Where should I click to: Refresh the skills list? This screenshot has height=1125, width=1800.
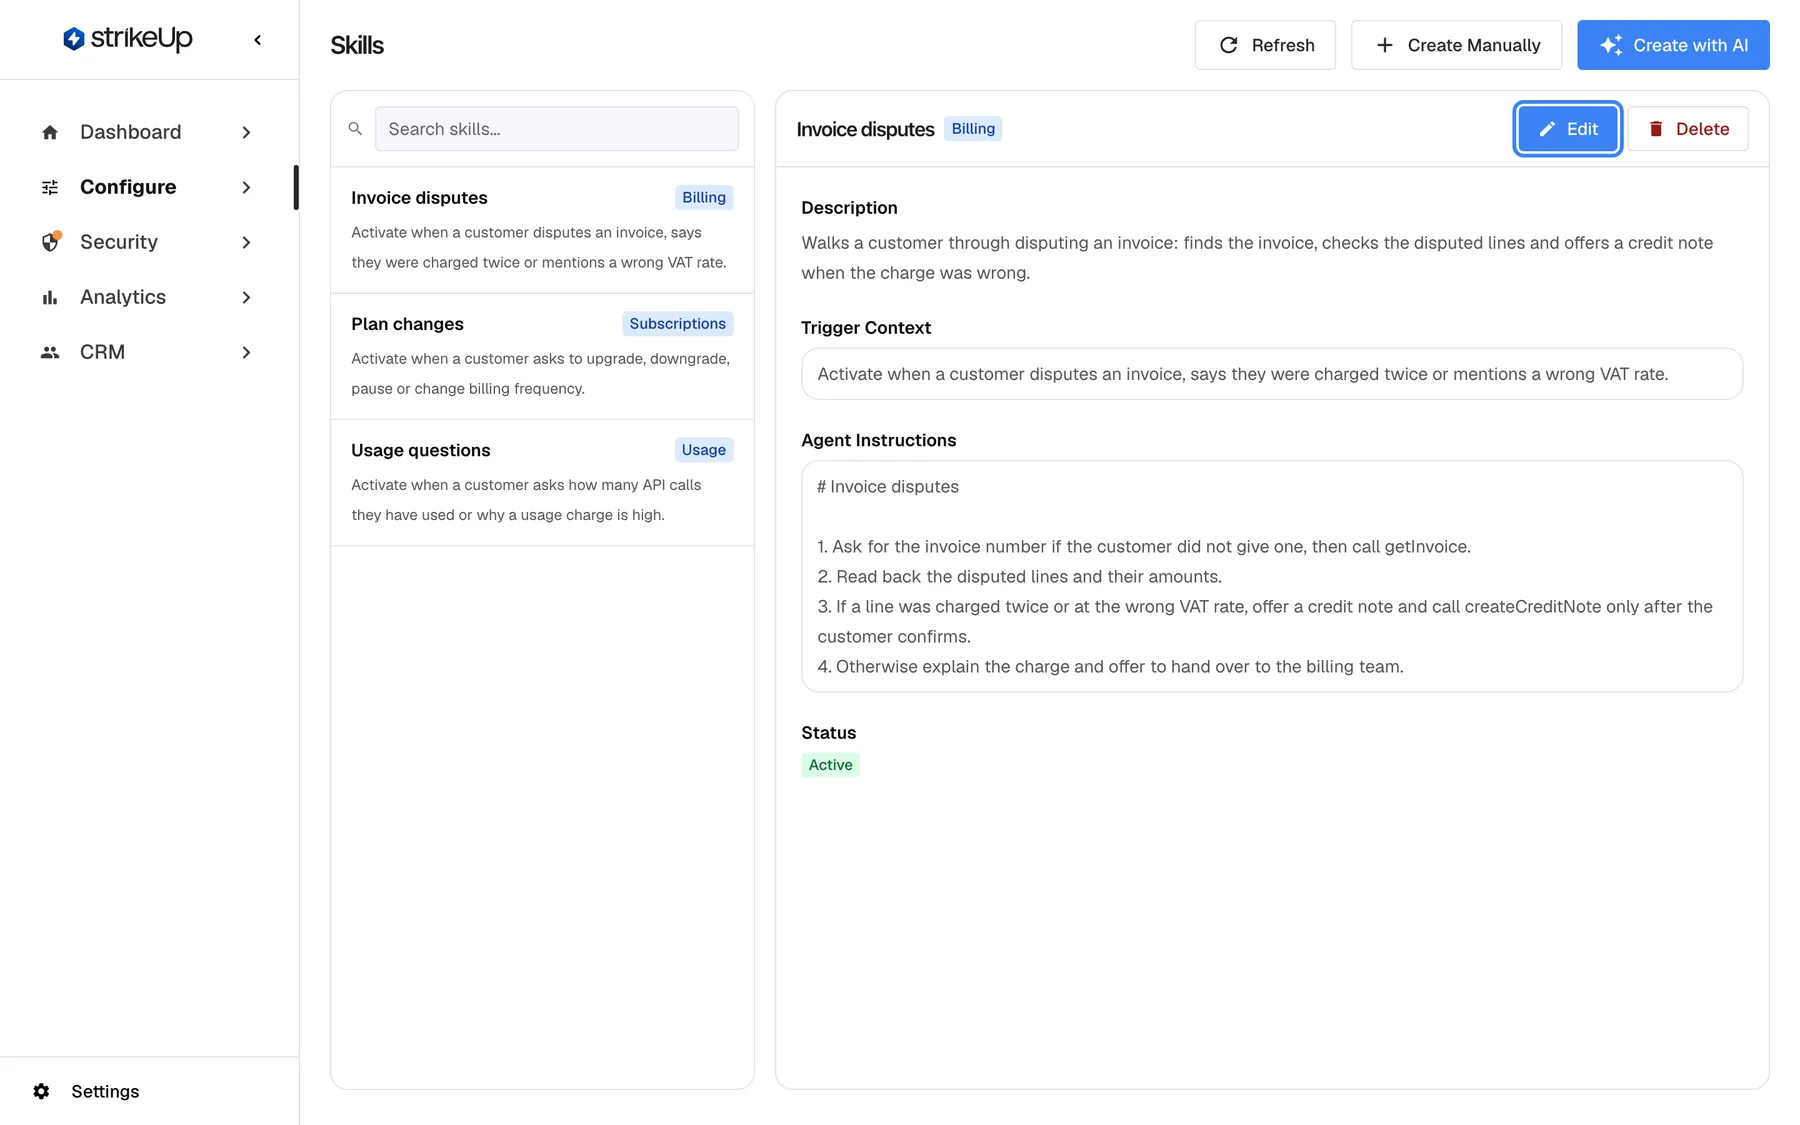tap(1265, 45)
